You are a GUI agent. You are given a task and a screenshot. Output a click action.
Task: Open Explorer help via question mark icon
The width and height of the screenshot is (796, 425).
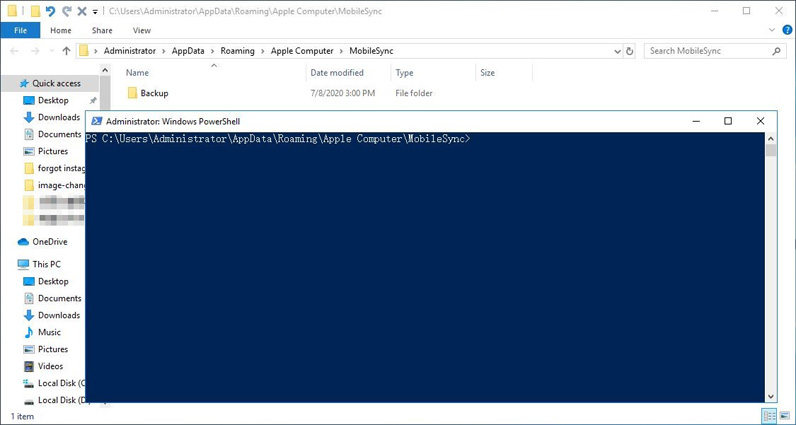[x=785, y=31]
